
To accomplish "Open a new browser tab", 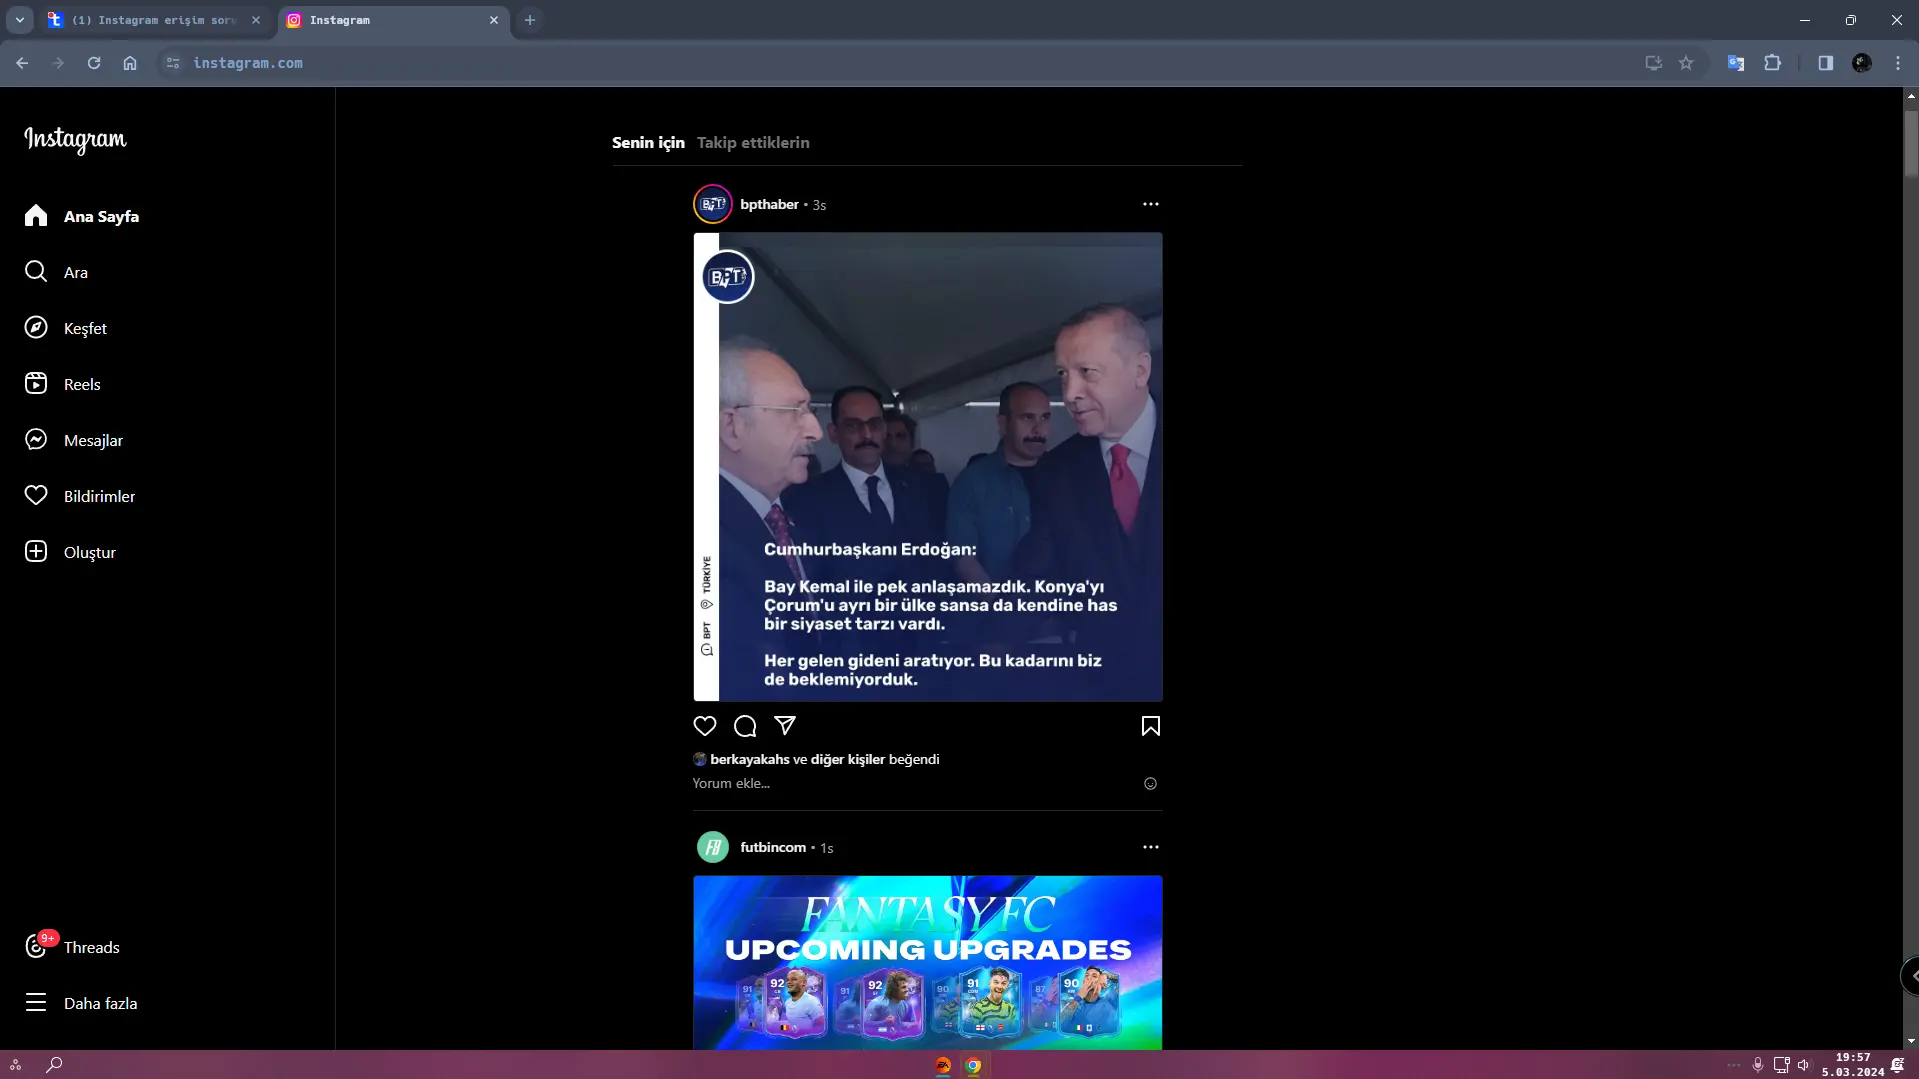I will 530,20.
